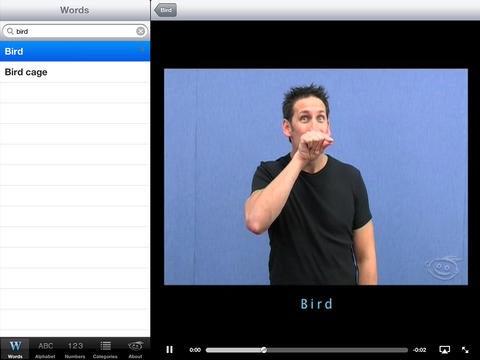The image size is (480, 360).
Task: Click the video progress slider knob
Action: 264,350
